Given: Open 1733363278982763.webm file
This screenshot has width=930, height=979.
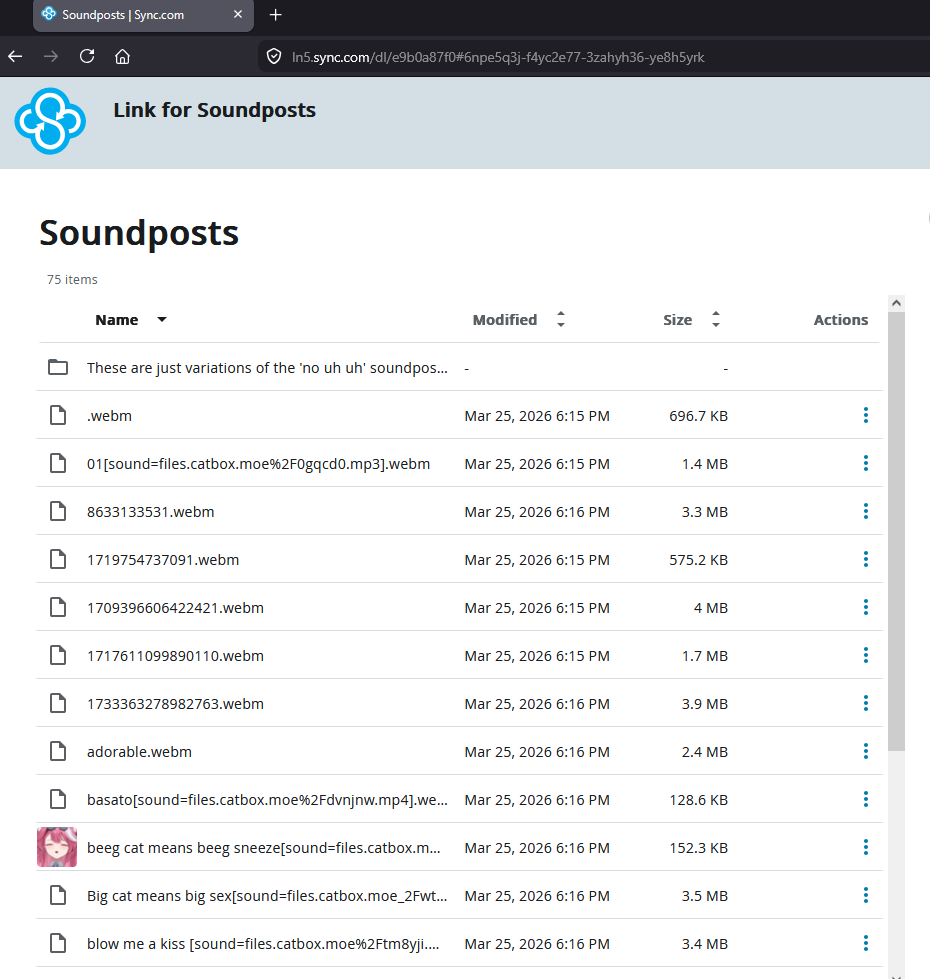Looking at the screenshot, I should (175, 704).
